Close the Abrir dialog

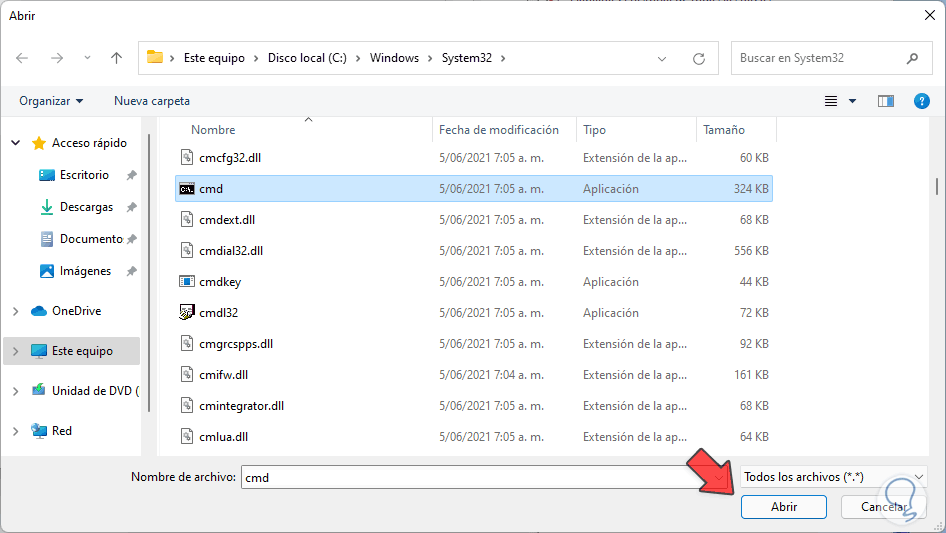click(x=930, y=15)
